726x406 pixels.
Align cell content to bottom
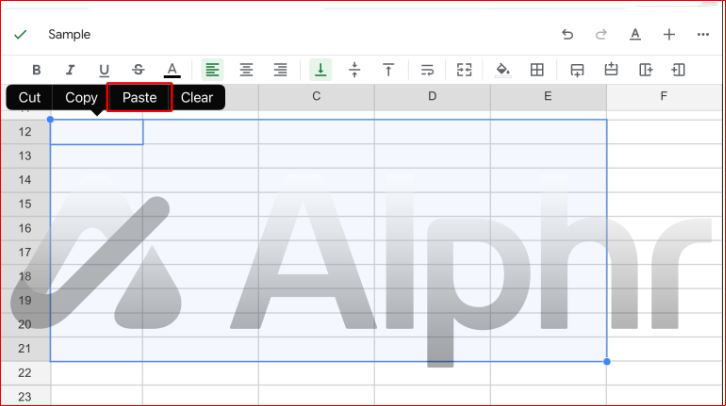tap(320, 70)
